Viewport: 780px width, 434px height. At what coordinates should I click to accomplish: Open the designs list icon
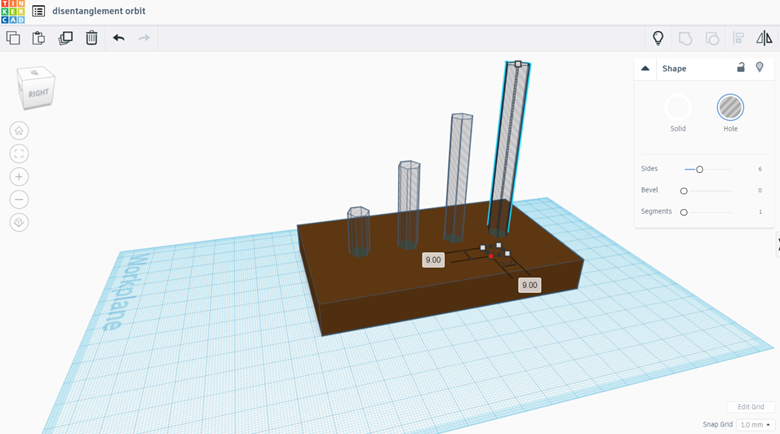38,11
